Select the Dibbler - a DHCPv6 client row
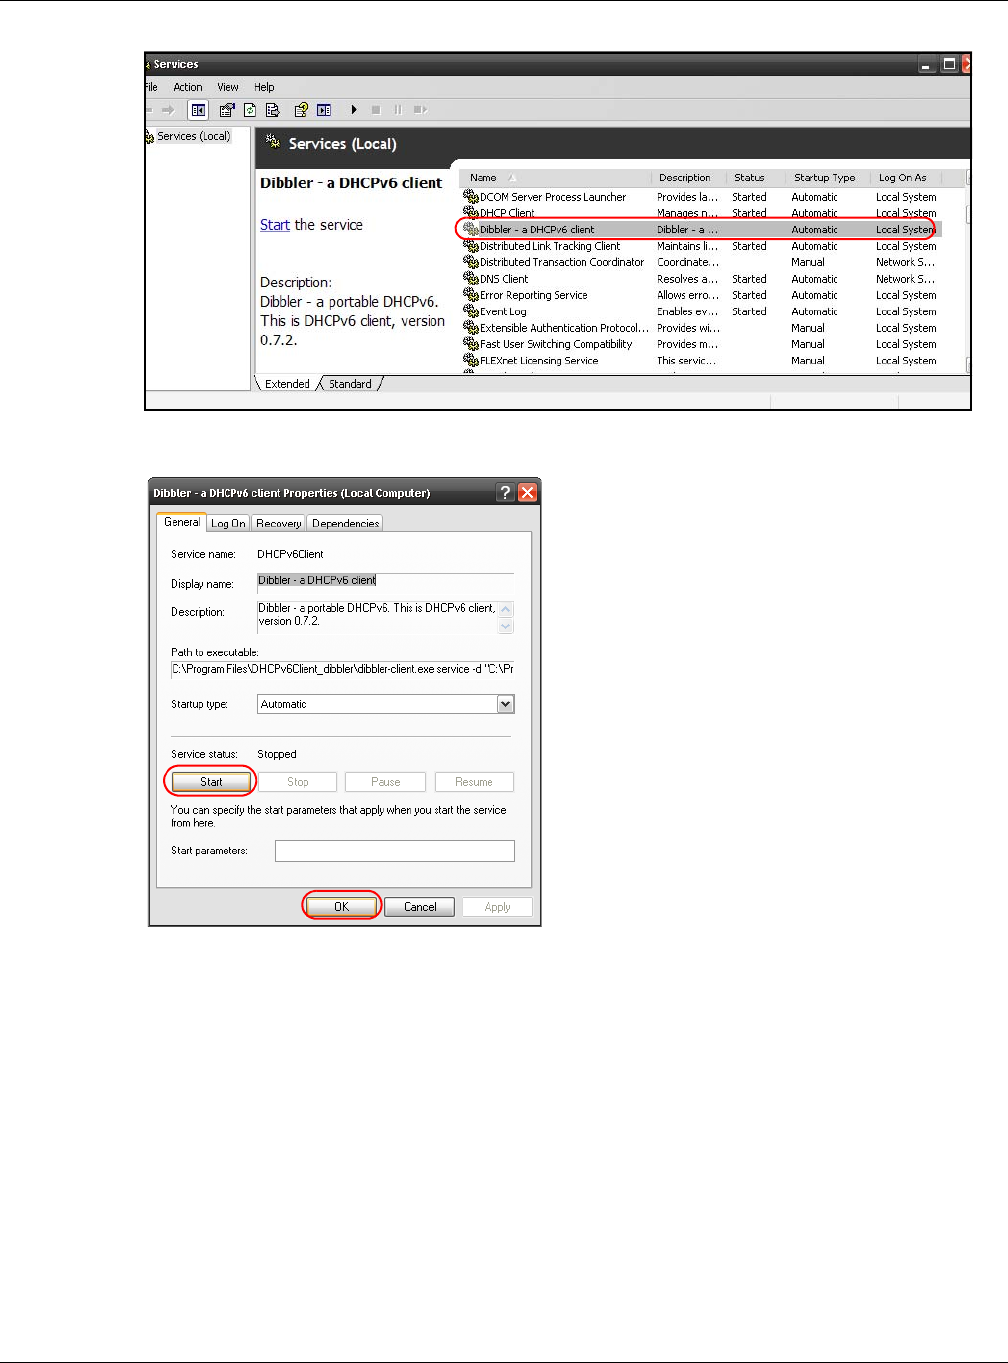The height and width of the screenshot is (1363, 1008). click(700, 229)
